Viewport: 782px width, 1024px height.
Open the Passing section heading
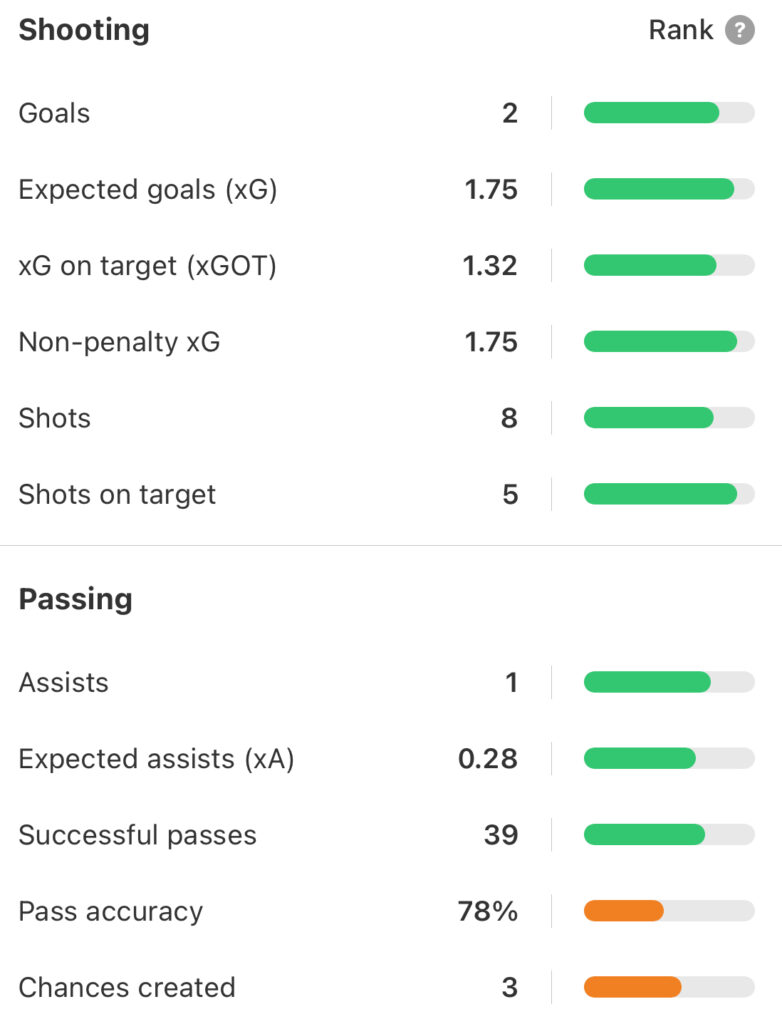click(x=75, y=600)
